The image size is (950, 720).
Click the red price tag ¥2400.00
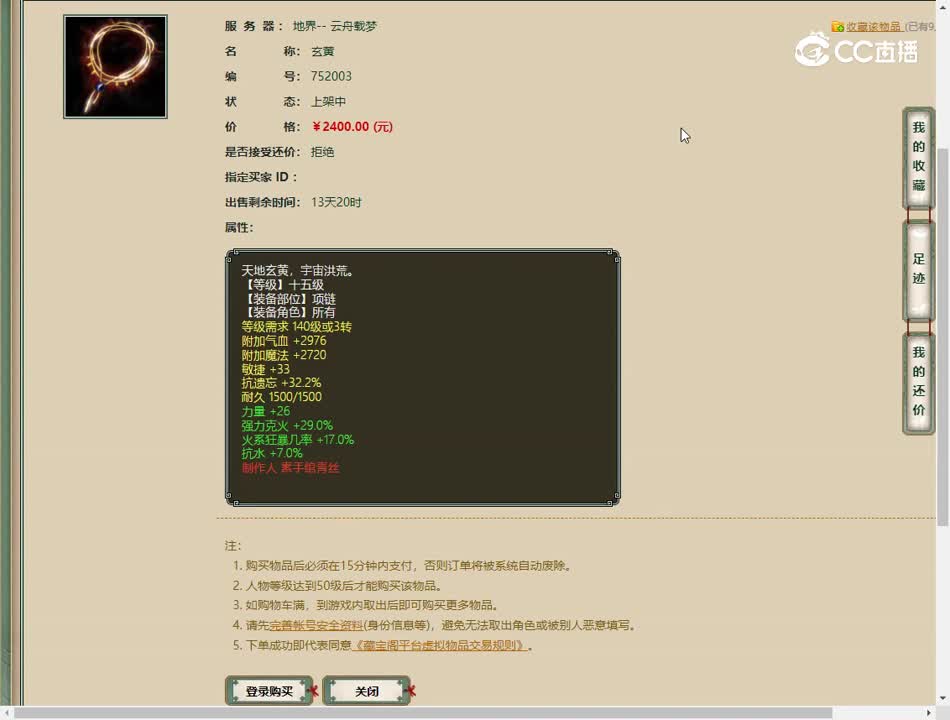tap(341, 126)
